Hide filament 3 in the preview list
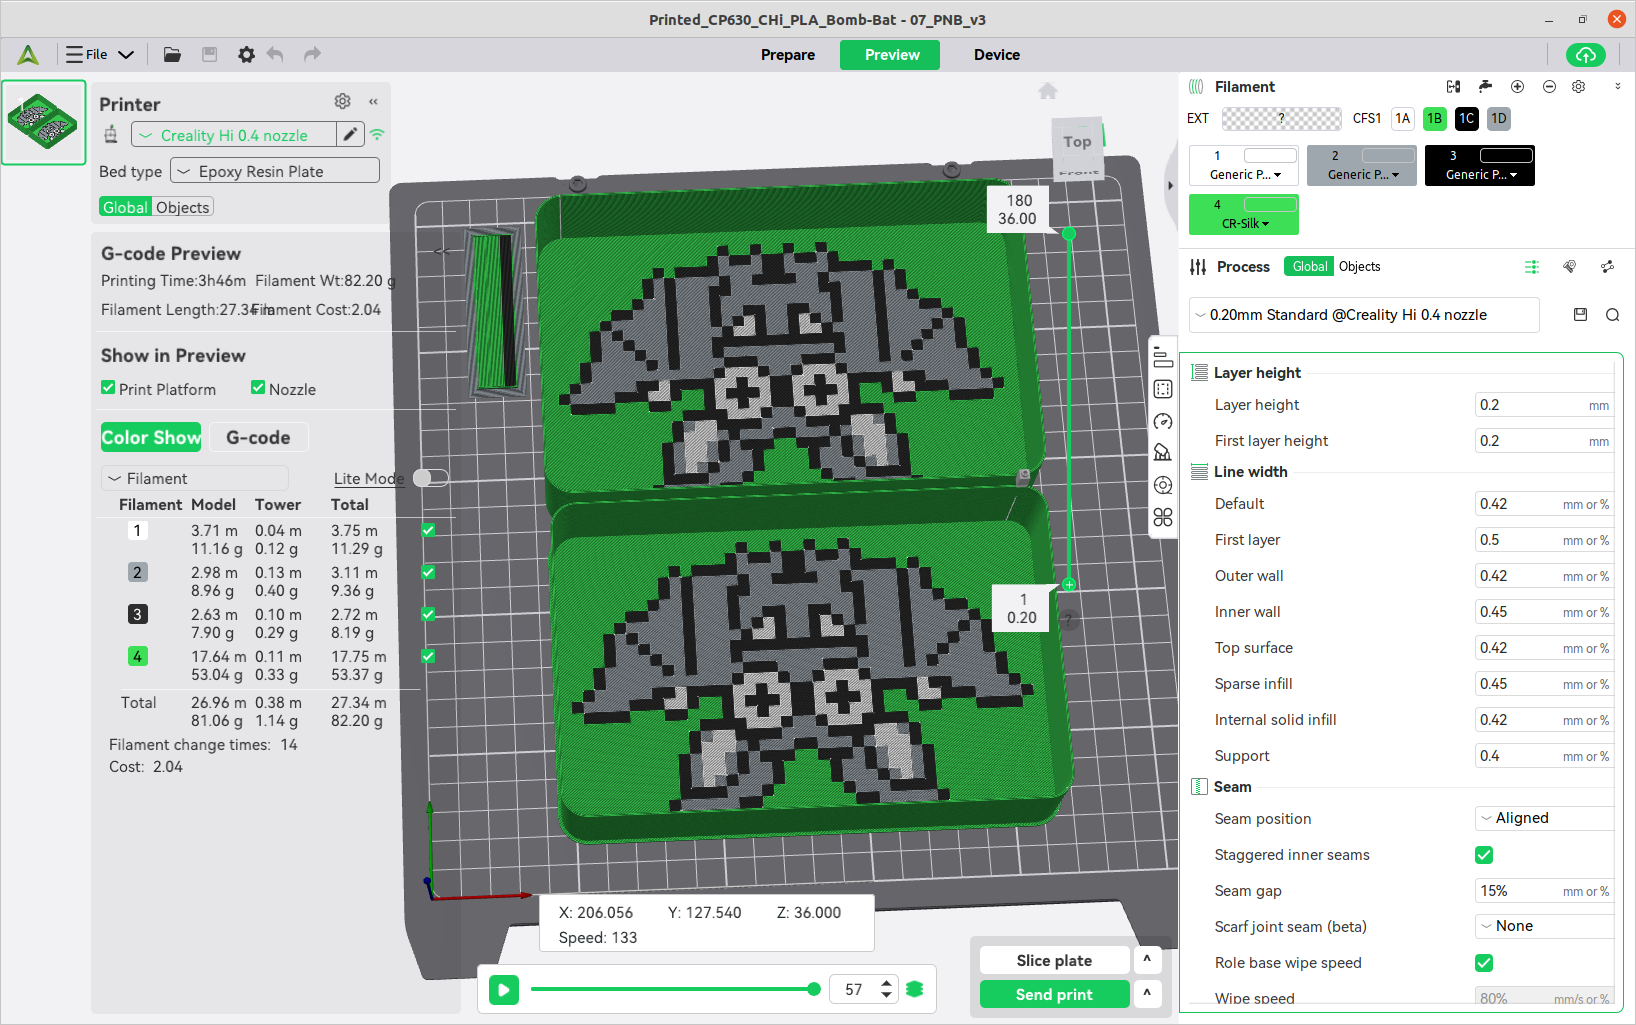 pos(428,615)
